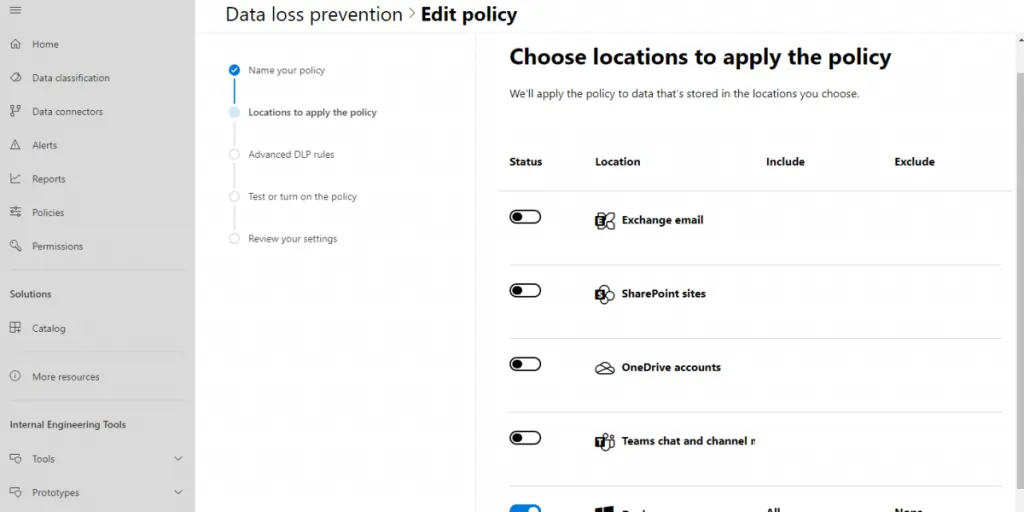Click the Permissions key icon
Viewport: 1024px width, 512px height.
tap(15, 246)
